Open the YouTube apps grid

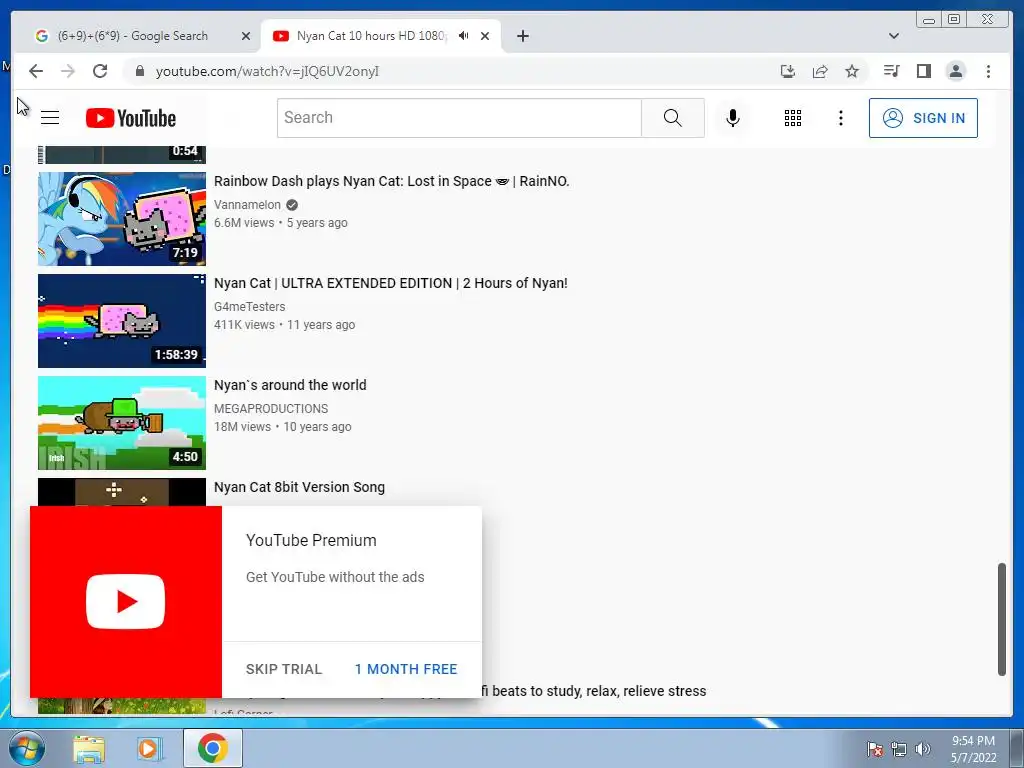click(x=793, y=118)
